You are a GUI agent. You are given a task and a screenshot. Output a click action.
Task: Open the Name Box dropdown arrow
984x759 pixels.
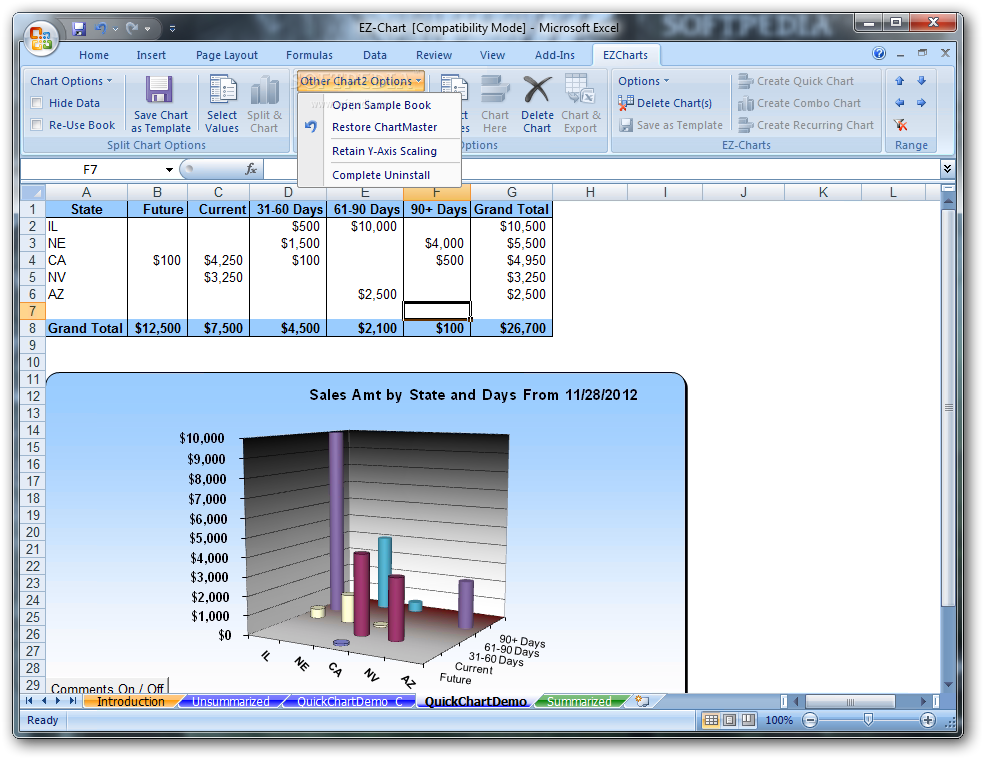coord(169,170)
